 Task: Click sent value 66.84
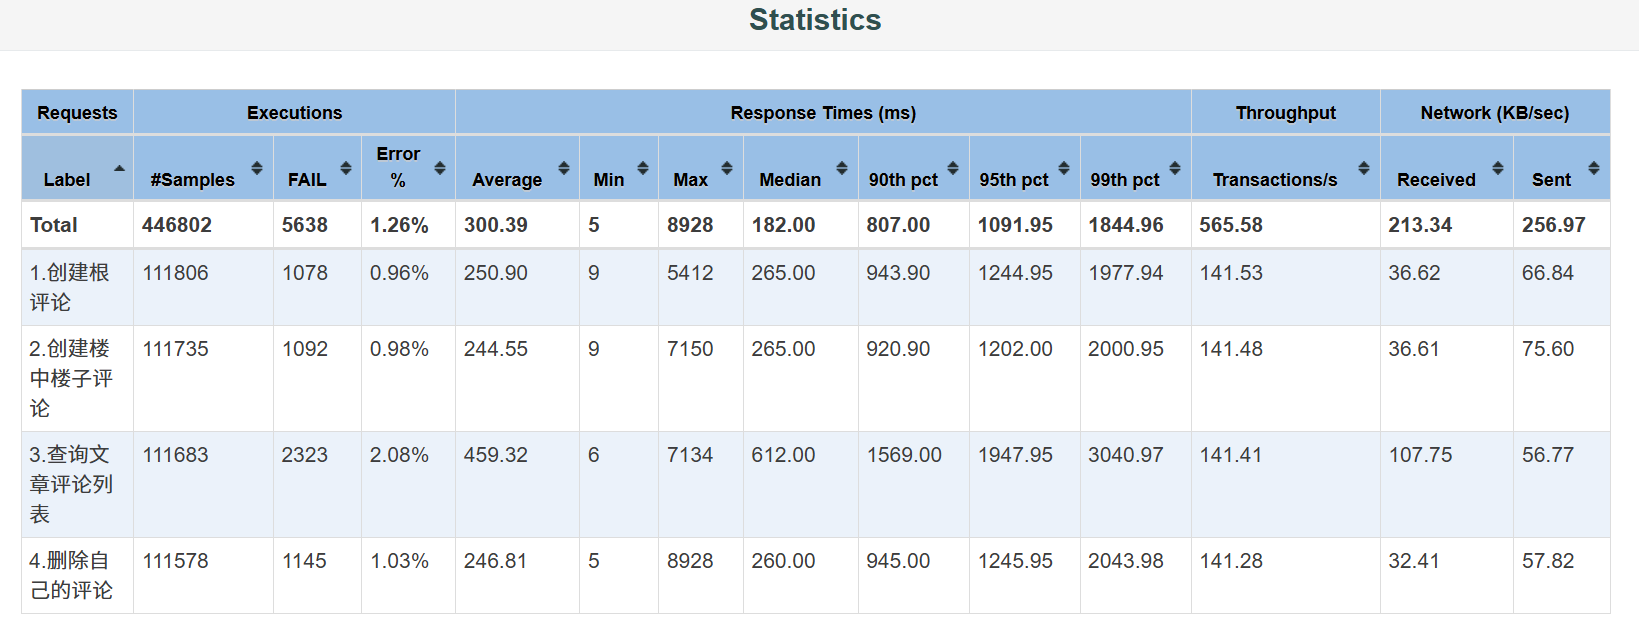1548,273
